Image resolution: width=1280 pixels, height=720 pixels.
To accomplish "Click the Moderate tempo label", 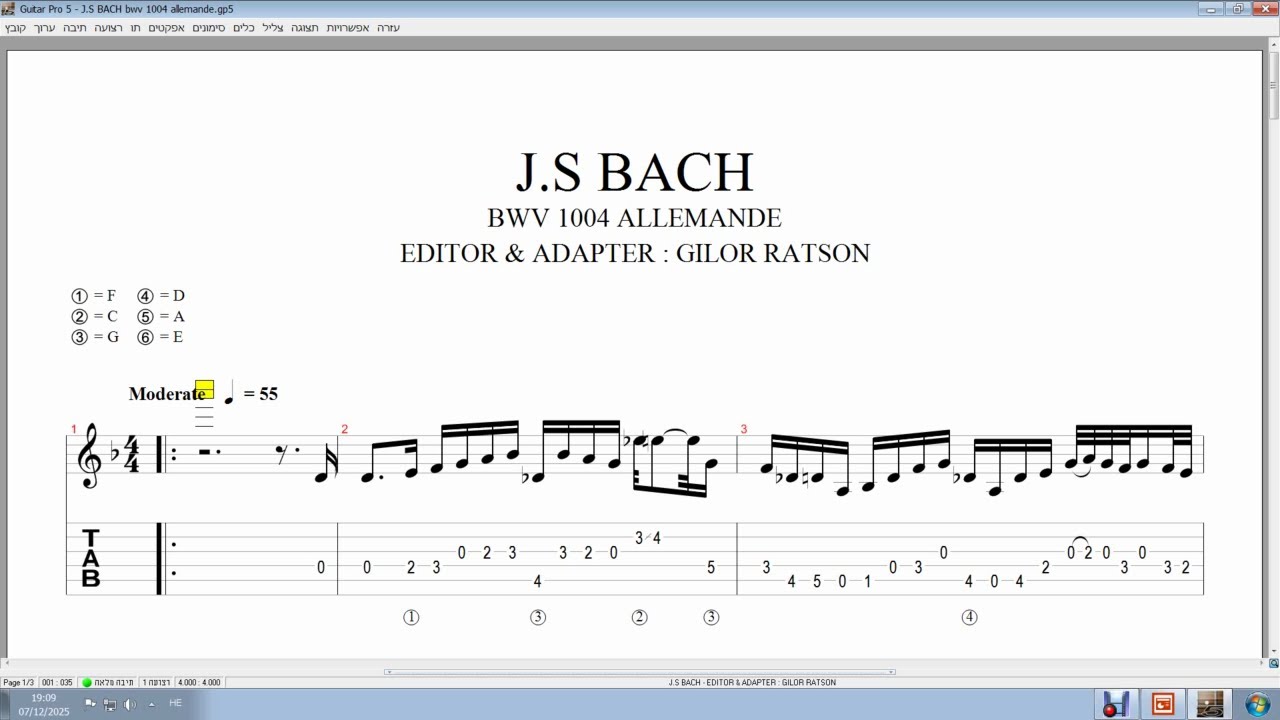I will pyautogui.click(x=167, y=394).
